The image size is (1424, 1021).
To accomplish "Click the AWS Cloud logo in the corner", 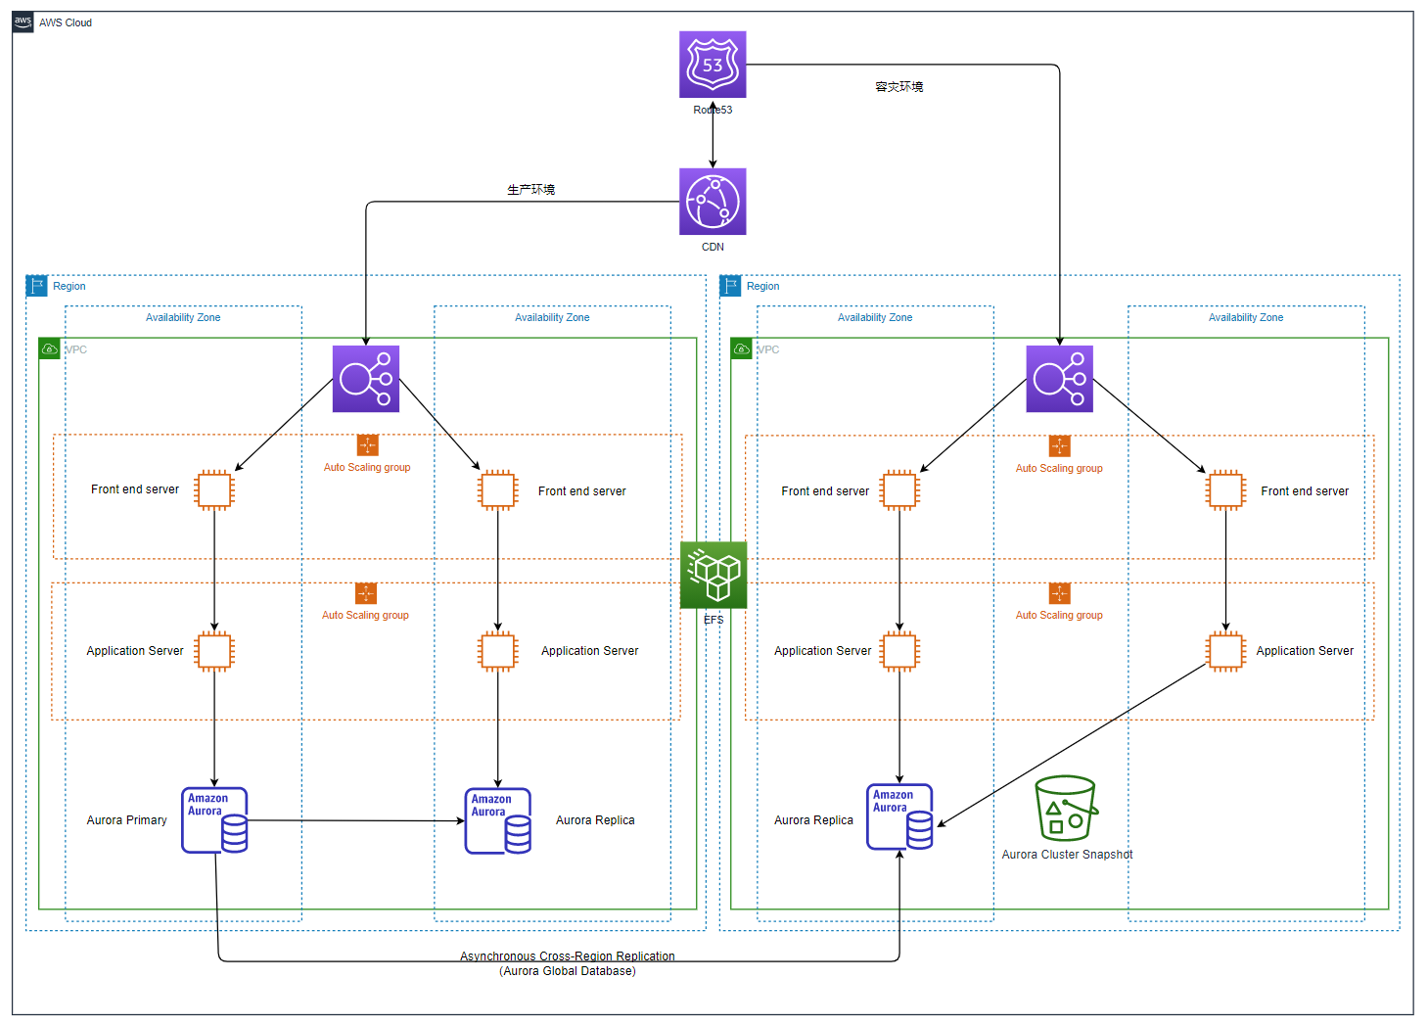I will click(23, 22).
